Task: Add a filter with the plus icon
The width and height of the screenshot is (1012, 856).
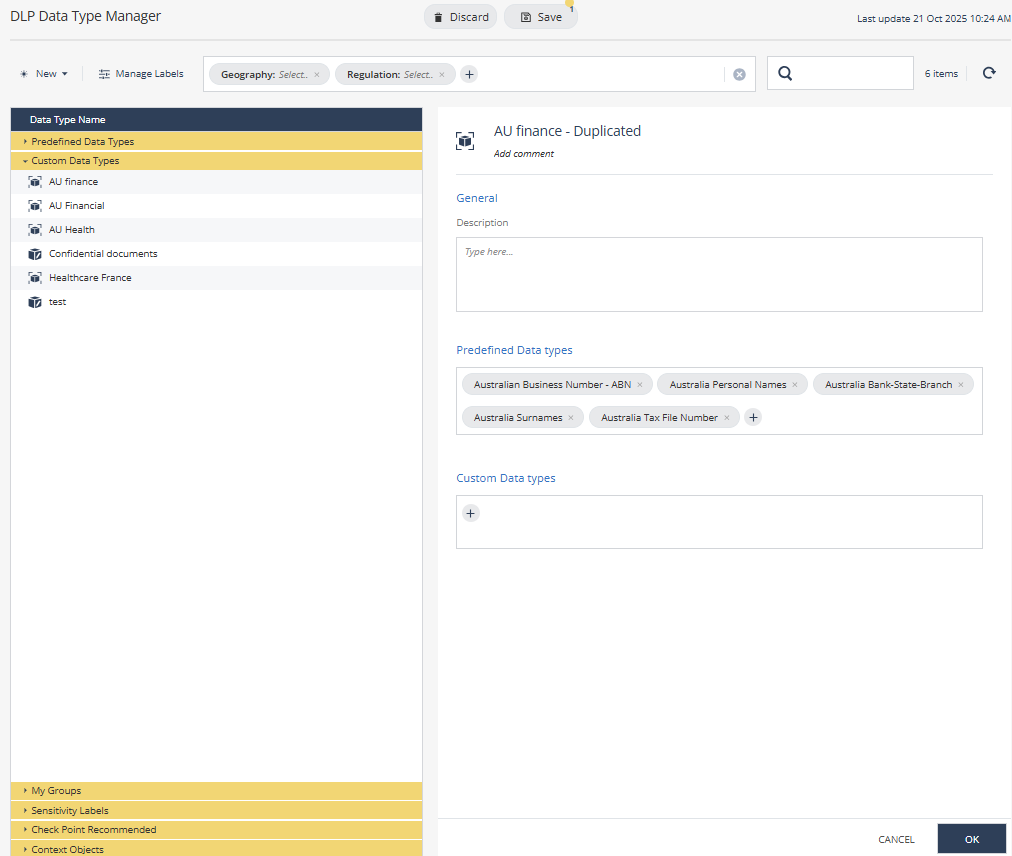Action: [469, 74]
